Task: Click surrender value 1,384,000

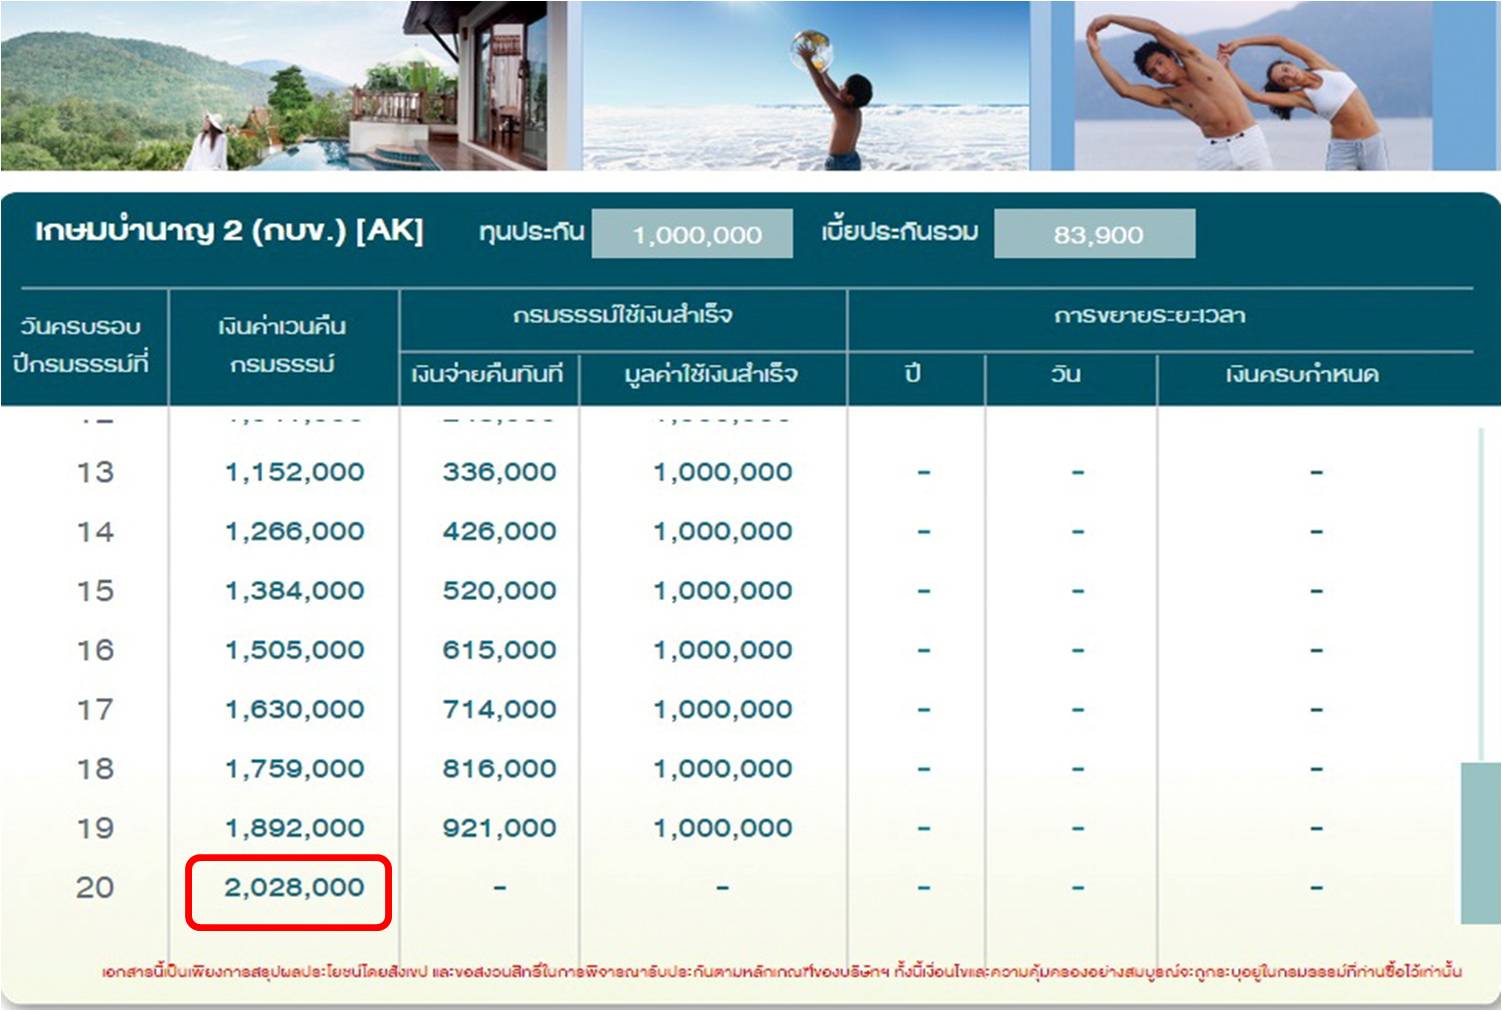Action: tap(295, 591)
